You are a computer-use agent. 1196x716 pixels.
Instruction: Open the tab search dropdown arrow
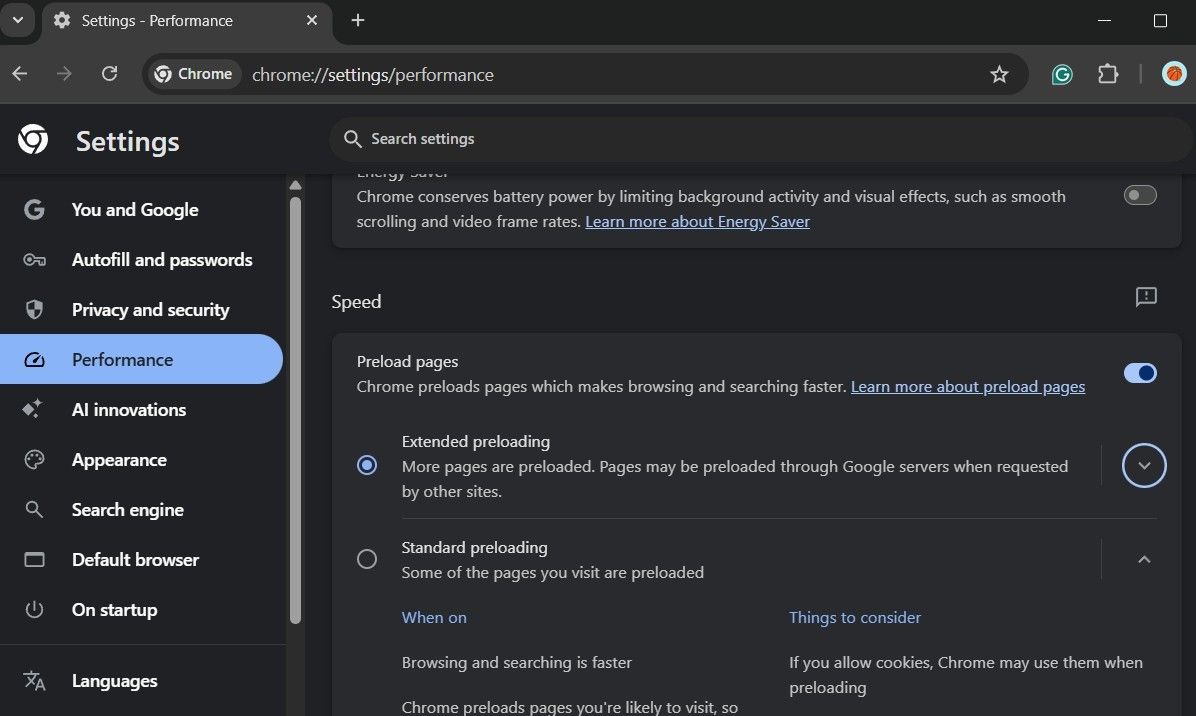[x=18, y=20]
